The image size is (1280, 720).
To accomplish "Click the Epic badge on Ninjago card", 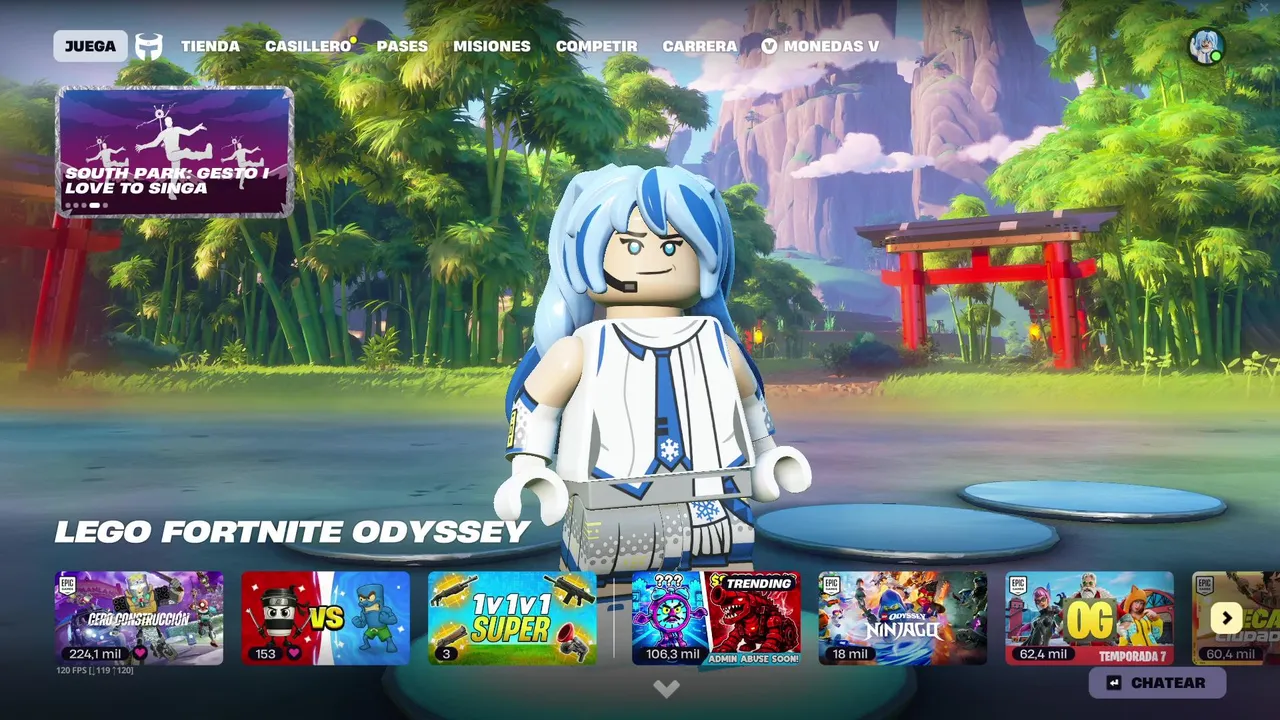I will click(x=831, y=585).
